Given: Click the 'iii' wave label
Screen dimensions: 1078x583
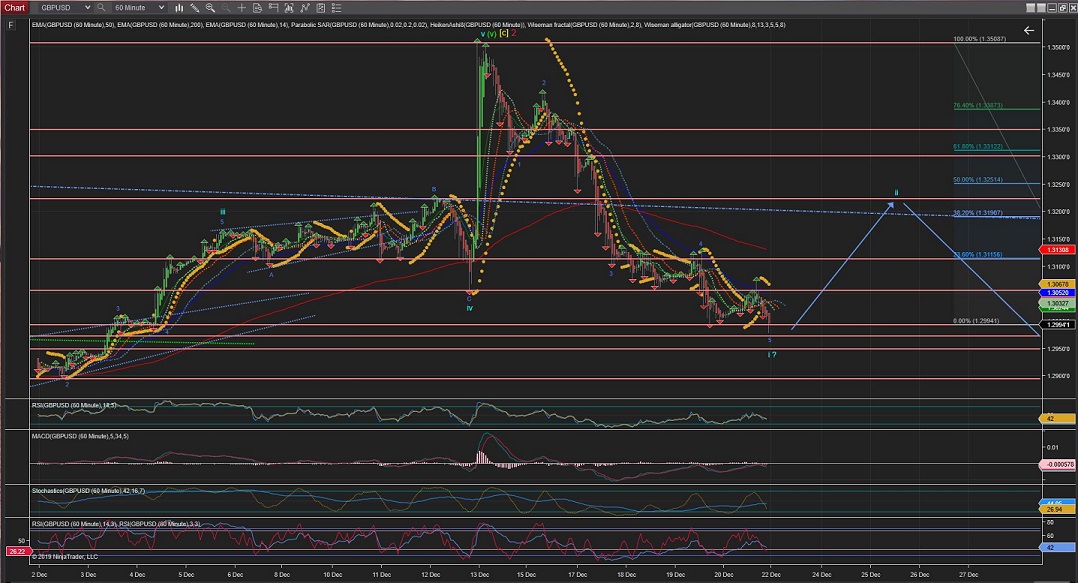Looking at the screenshot, I should [222, 212].
